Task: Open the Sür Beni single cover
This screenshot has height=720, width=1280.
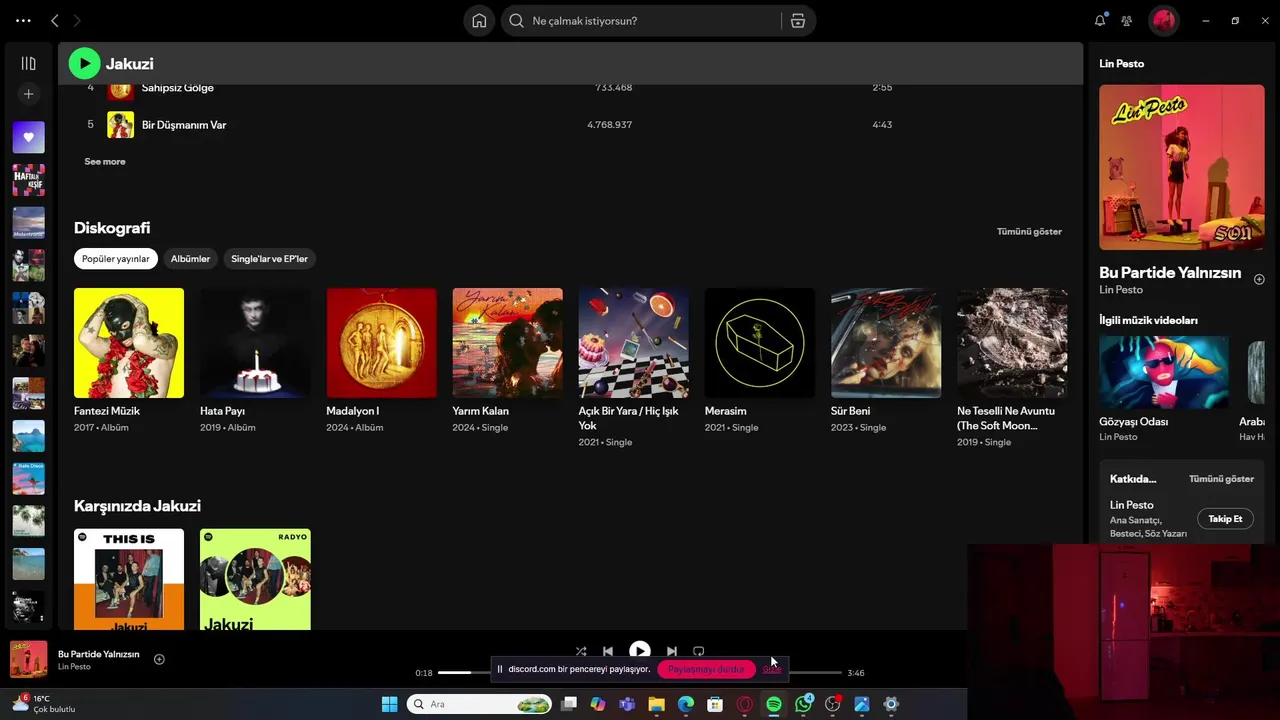Action: [x=885, y=343]
